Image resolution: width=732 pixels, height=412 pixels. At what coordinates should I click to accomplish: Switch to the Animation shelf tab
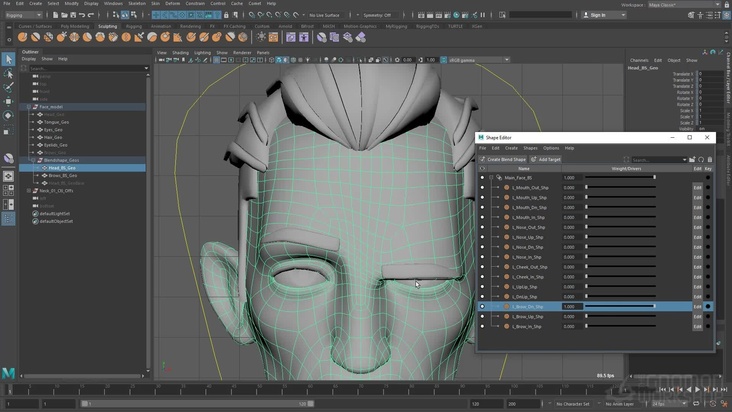(161, 27)
